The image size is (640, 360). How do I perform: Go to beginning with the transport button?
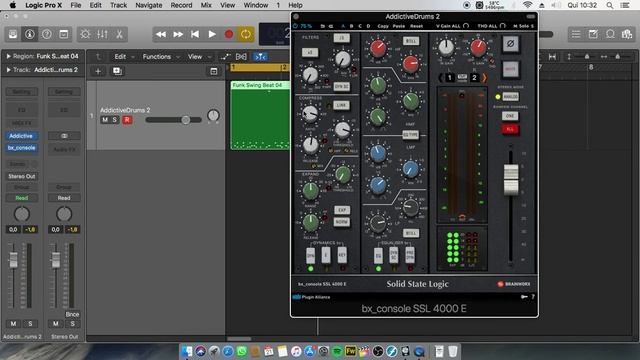tap(195, 34)
